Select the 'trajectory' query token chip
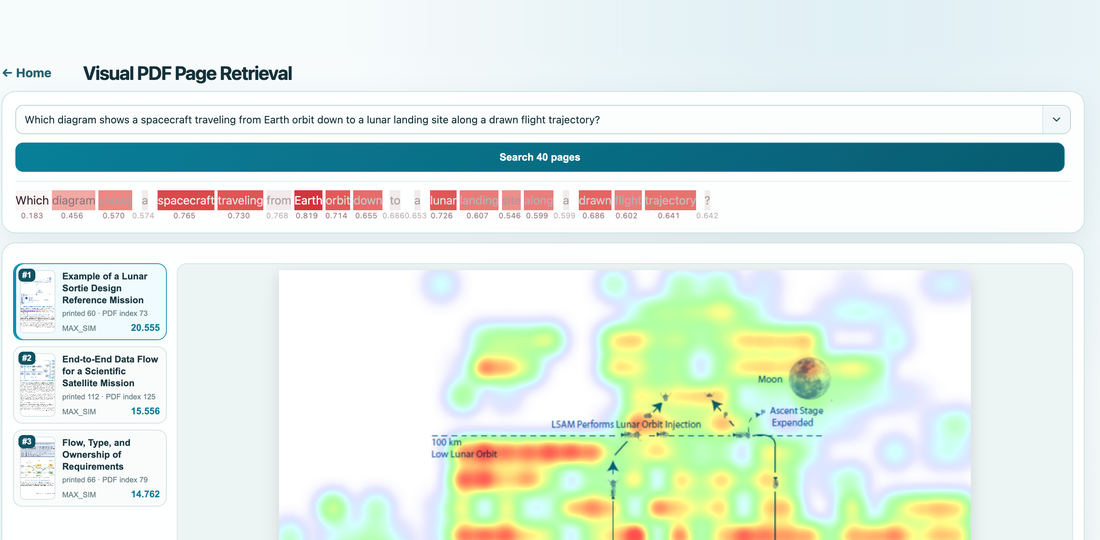 pos(671,201)
